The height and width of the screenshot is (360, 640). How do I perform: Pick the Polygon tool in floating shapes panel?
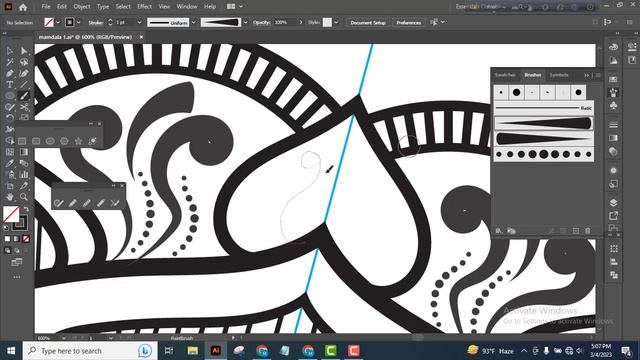[64, 141]
